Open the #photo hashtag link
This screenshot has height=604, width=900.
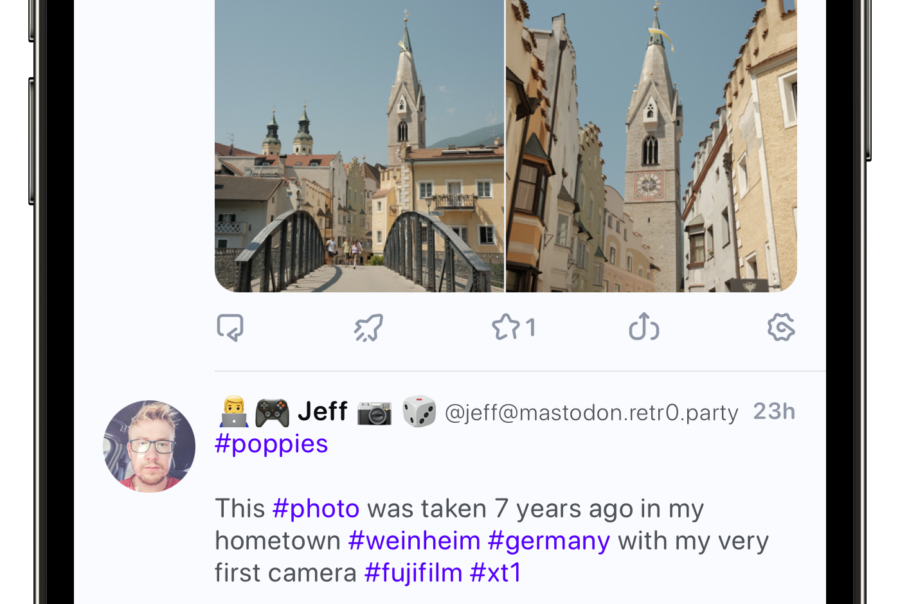pos(316,509)
